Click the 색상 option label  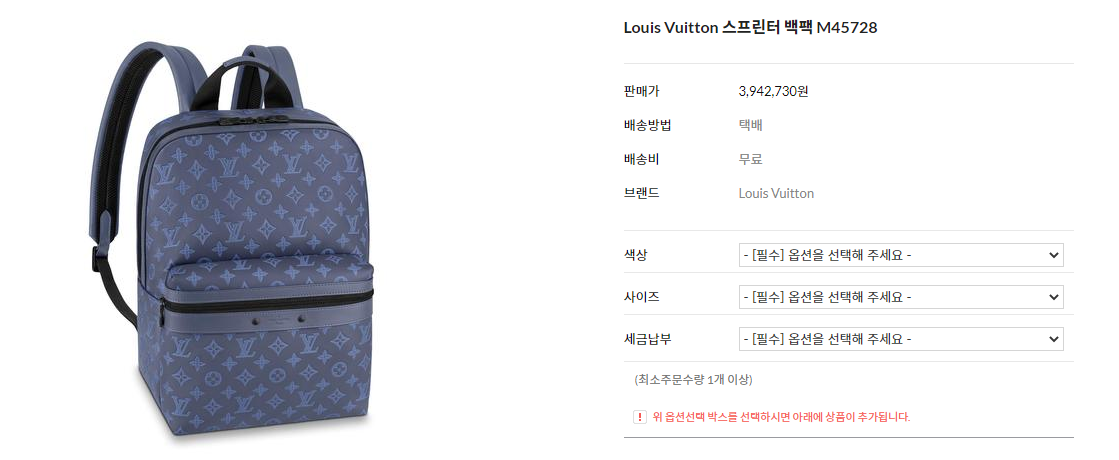click(x=635, y=255)
